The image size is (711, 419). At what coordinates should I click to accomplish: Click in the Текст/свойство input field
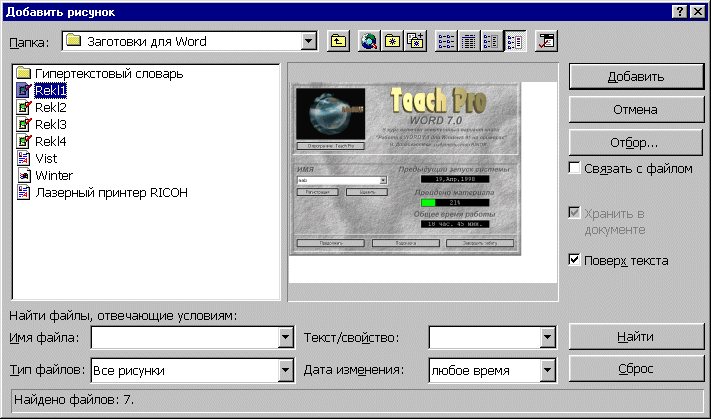tap(484, 337)
